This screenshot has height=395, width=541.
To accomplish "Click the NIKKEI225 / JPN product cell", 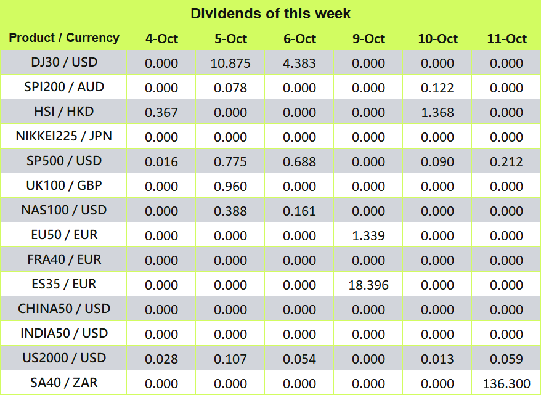I will (x=64, y=136).
